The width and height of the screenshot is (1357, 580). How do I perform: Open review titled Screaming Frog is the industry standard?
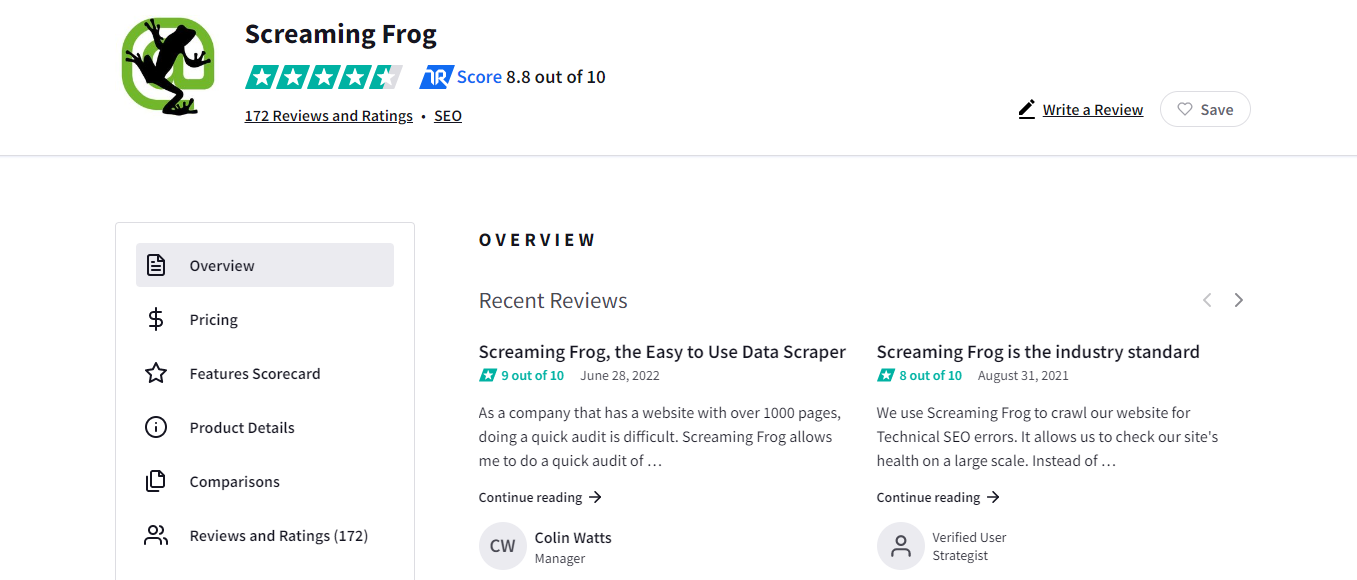pos(1038,351)
